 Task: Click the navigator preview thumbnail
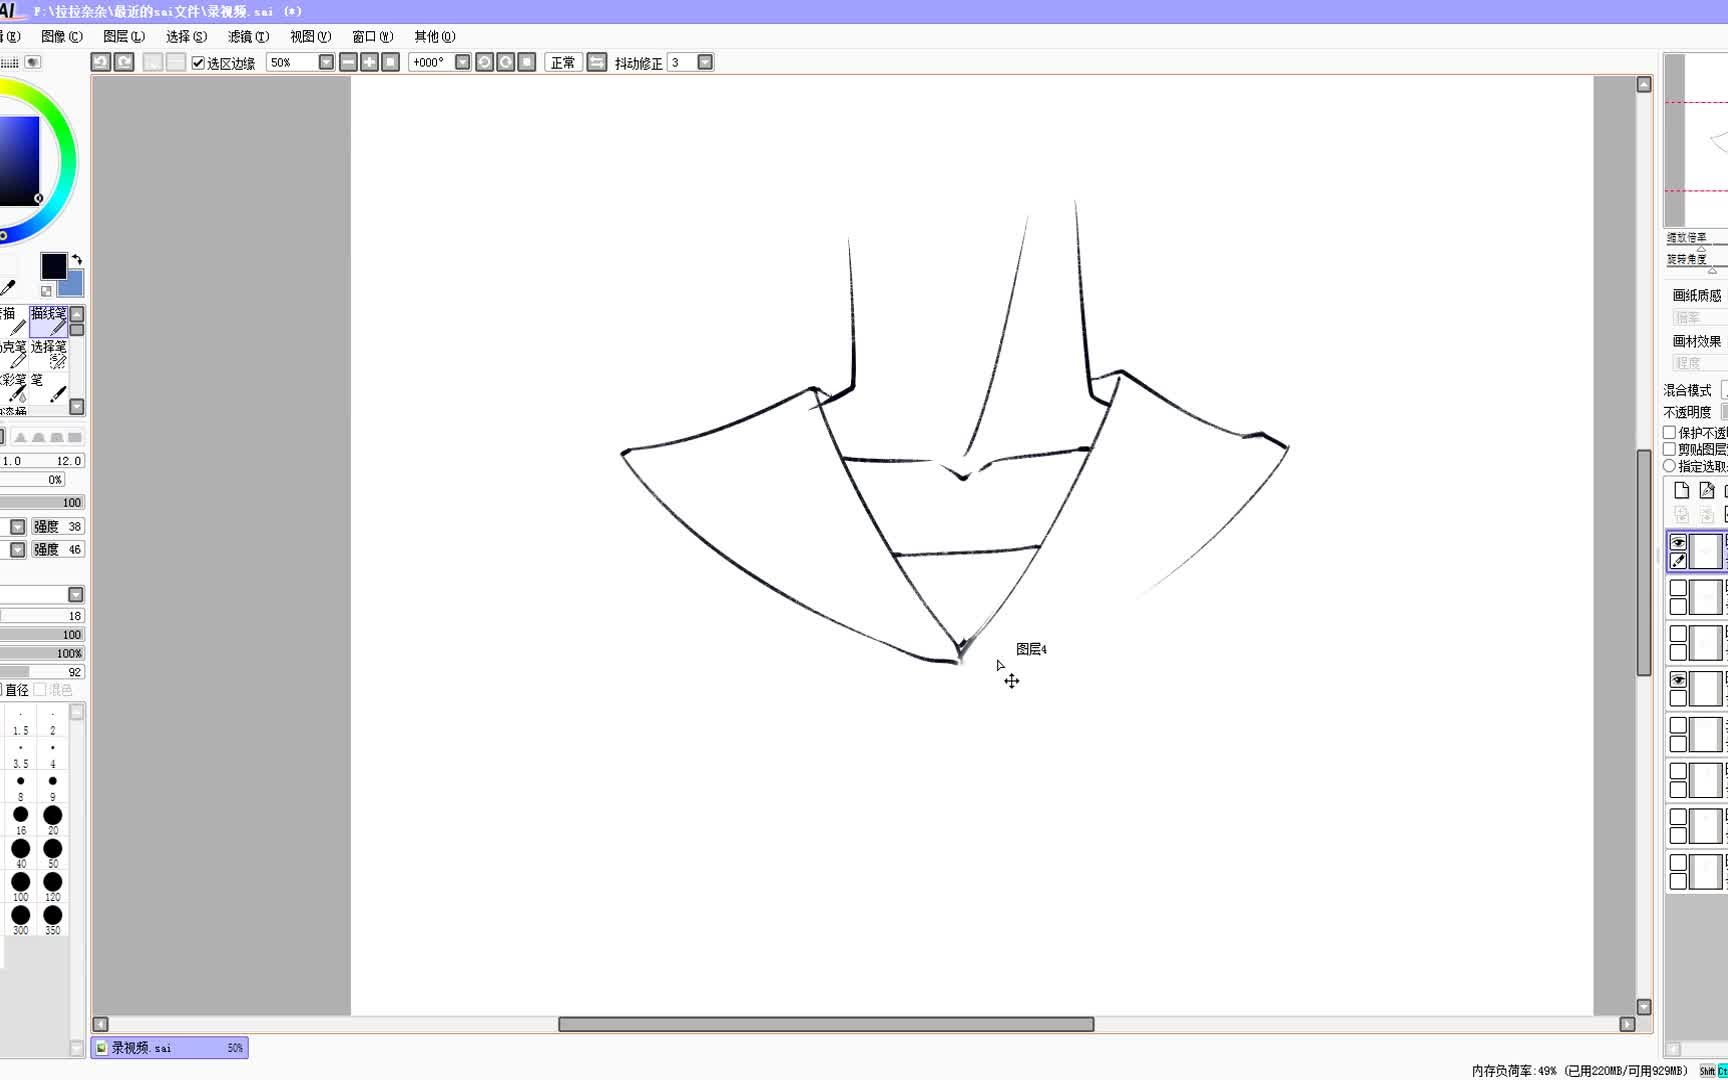1697,140
